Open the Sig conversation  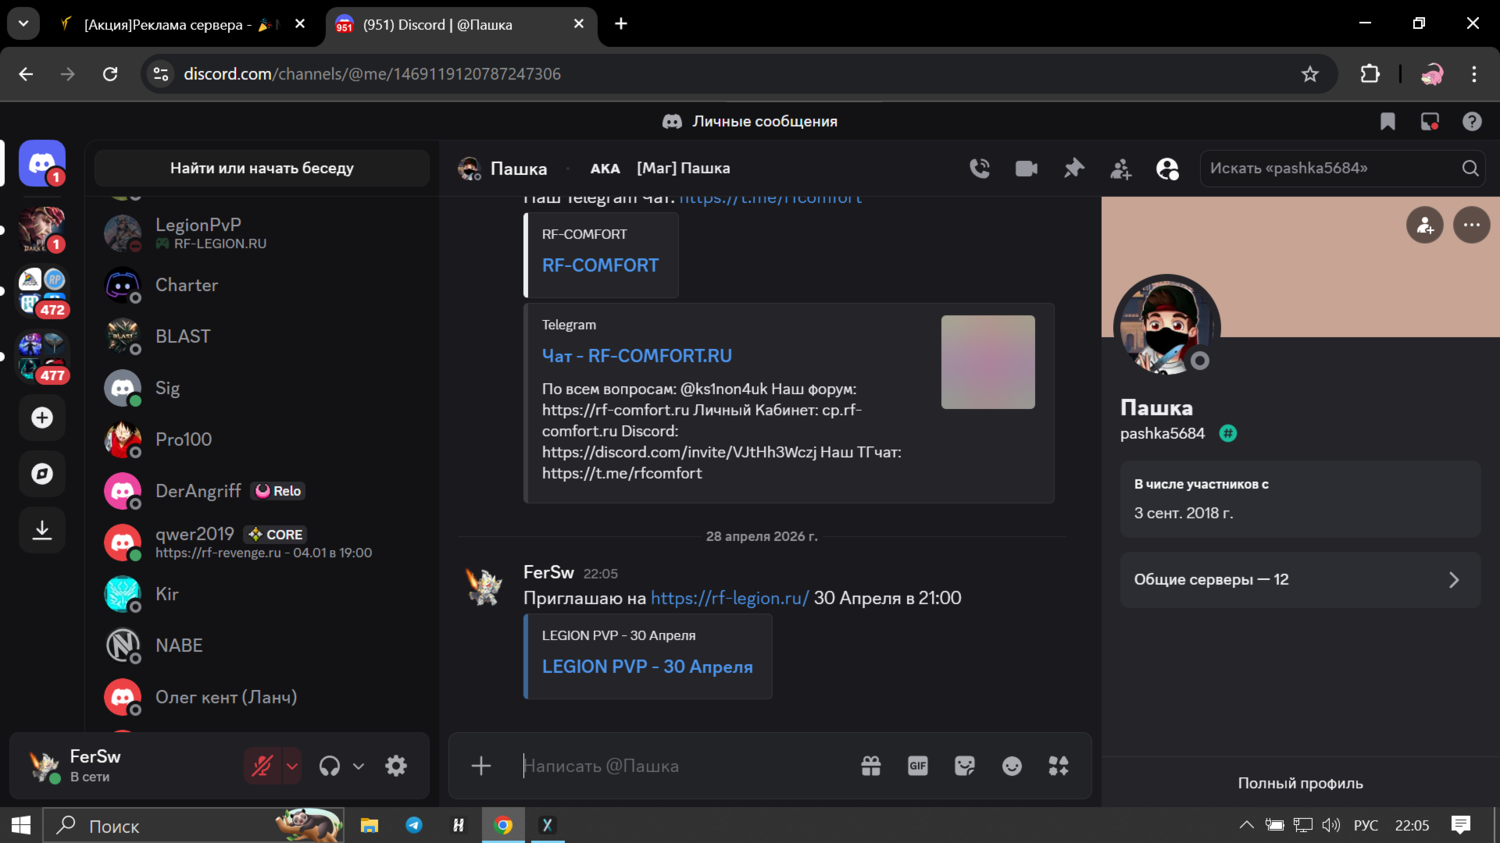tap(262, 388)
